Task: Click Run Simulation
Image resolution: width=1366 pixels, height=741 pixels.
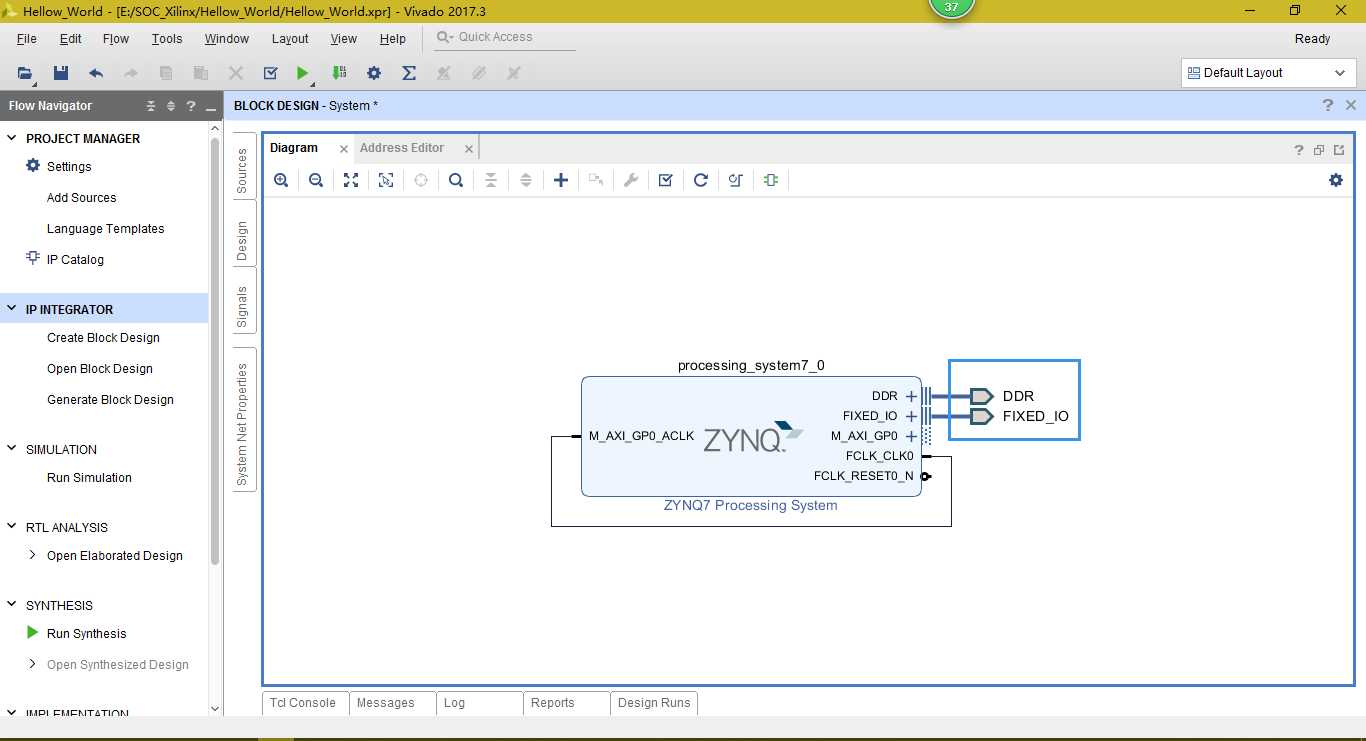Action: [89, 478]
